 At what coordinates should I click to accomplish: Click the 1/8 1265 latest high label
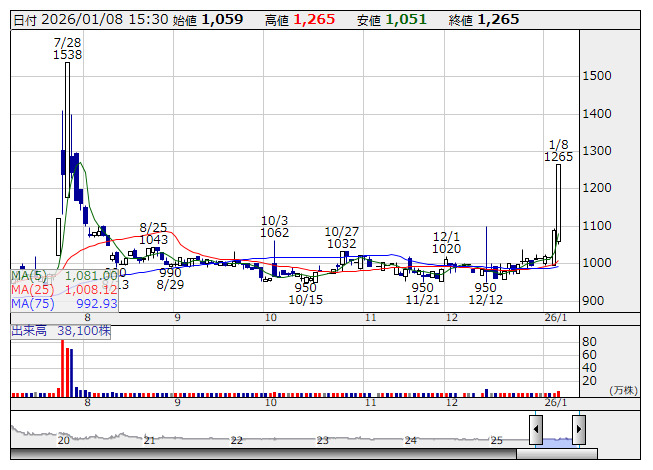(x=558, y=150)
